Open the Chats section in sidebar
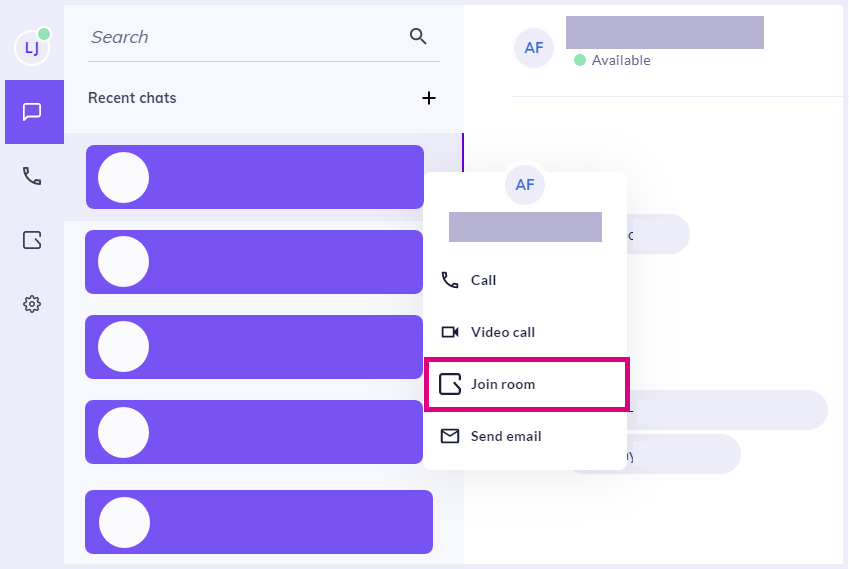 pyautogui.click(x=34, y=112)
